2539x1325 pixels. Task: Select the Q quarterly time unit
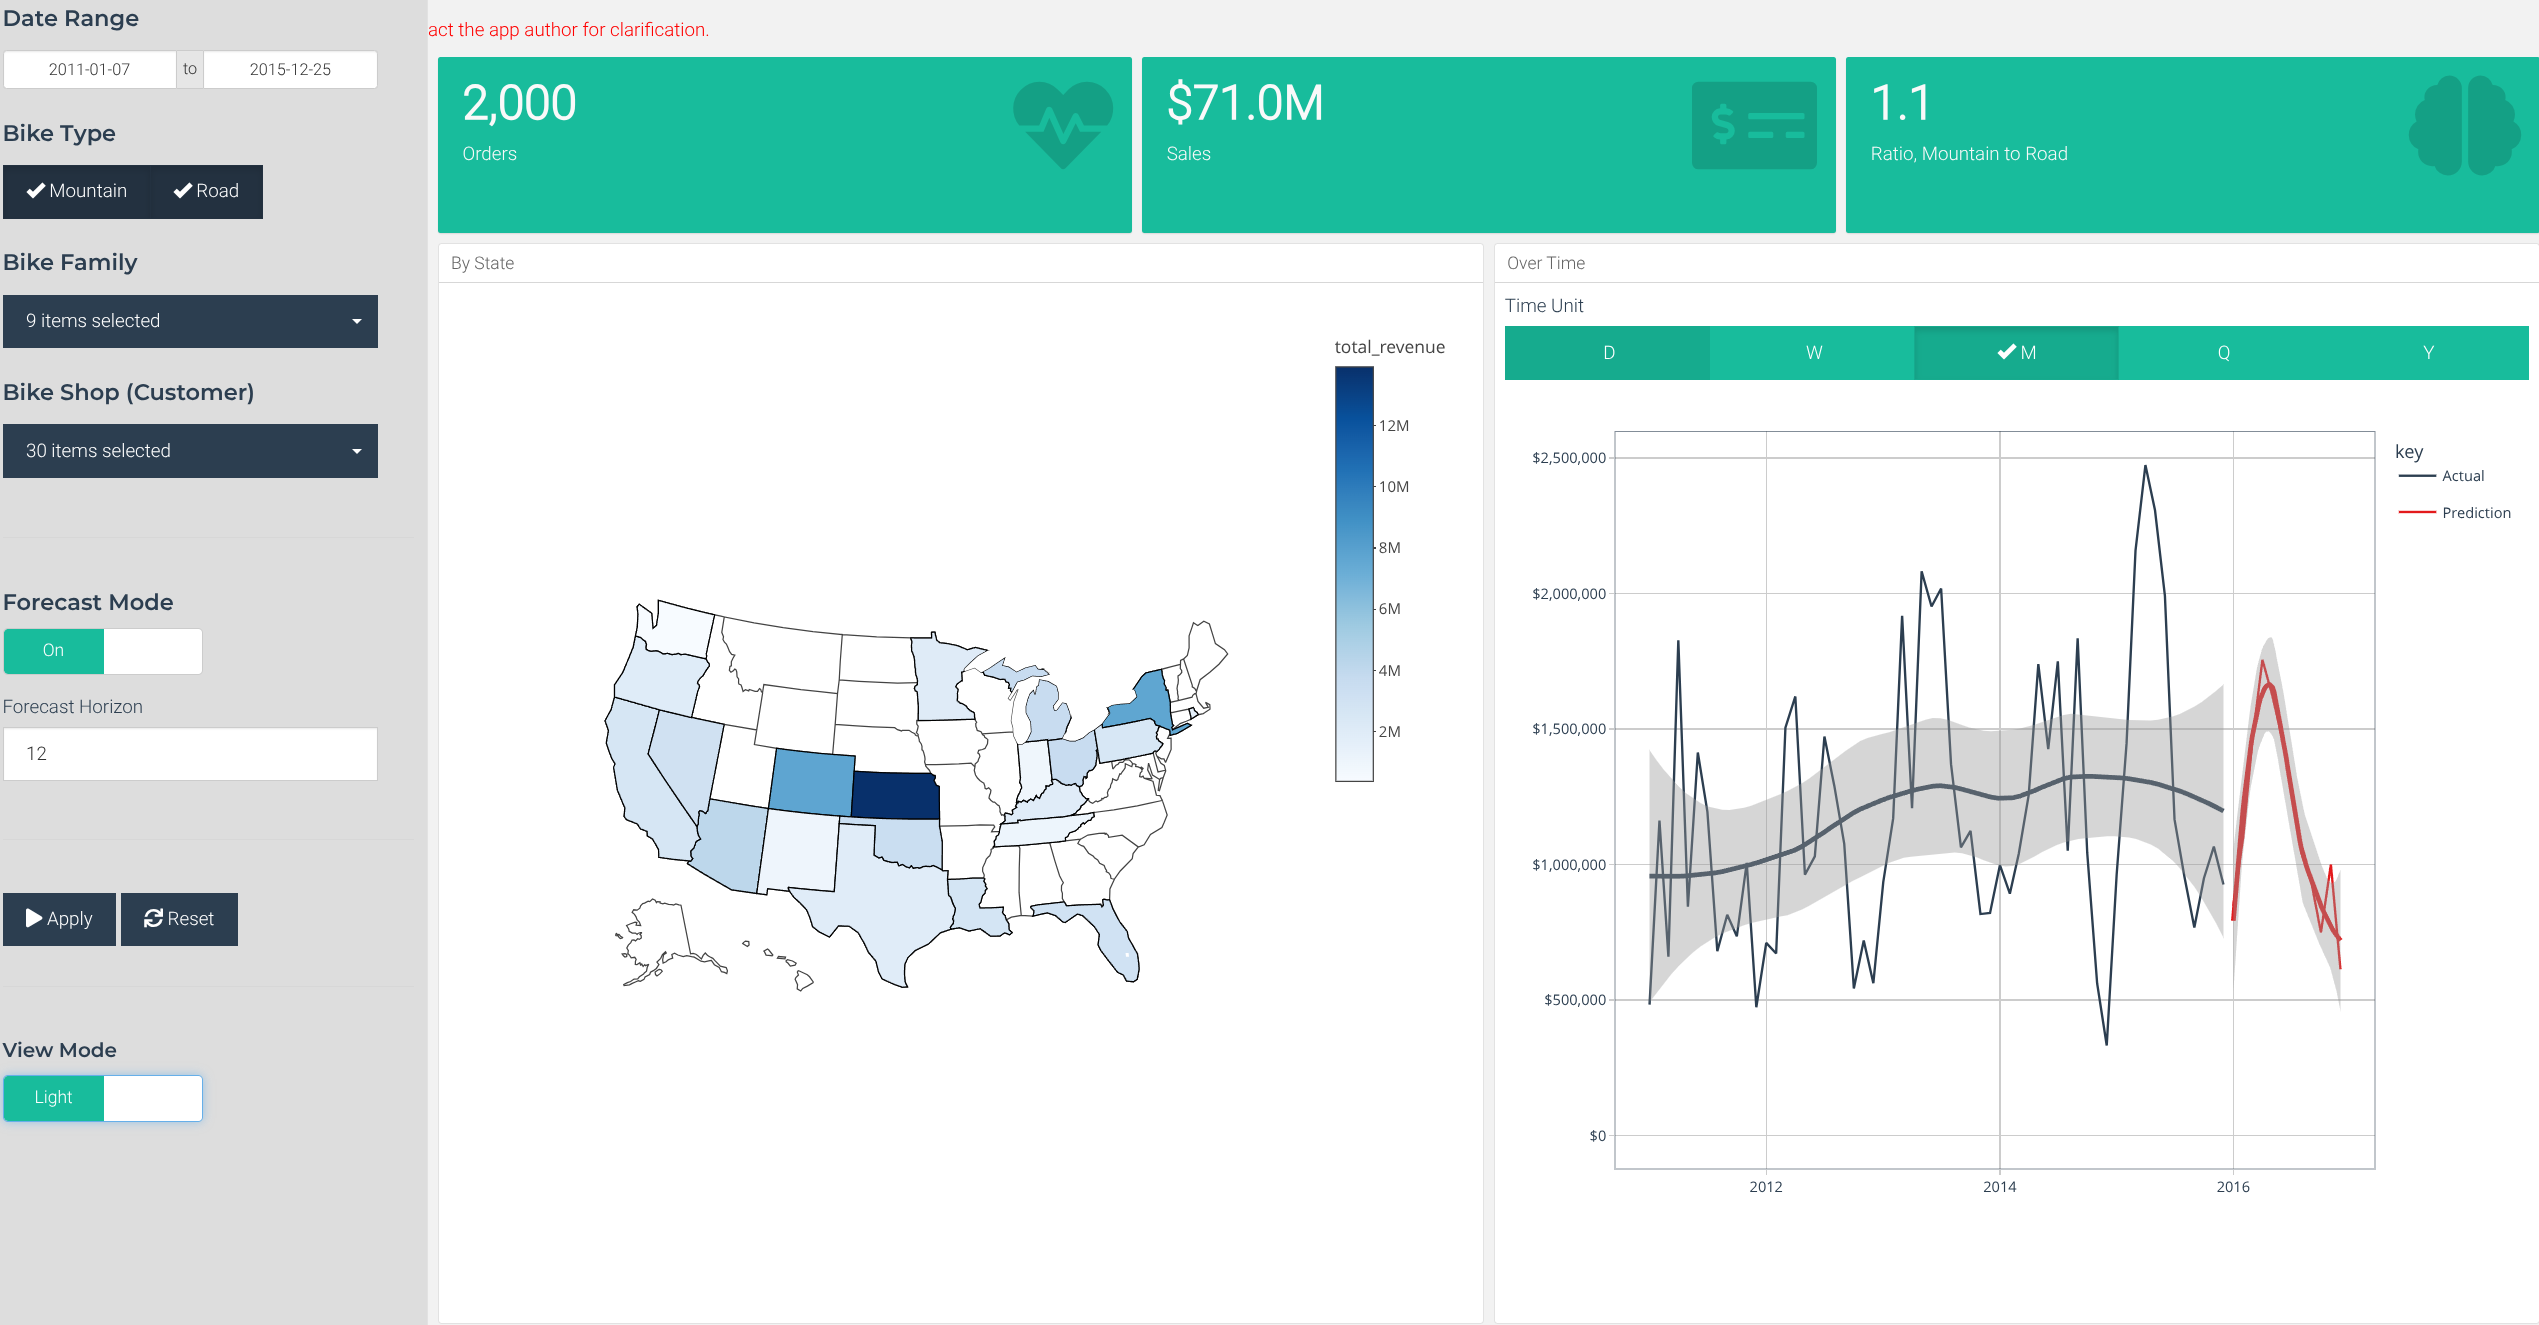(x=2222, y=352)
